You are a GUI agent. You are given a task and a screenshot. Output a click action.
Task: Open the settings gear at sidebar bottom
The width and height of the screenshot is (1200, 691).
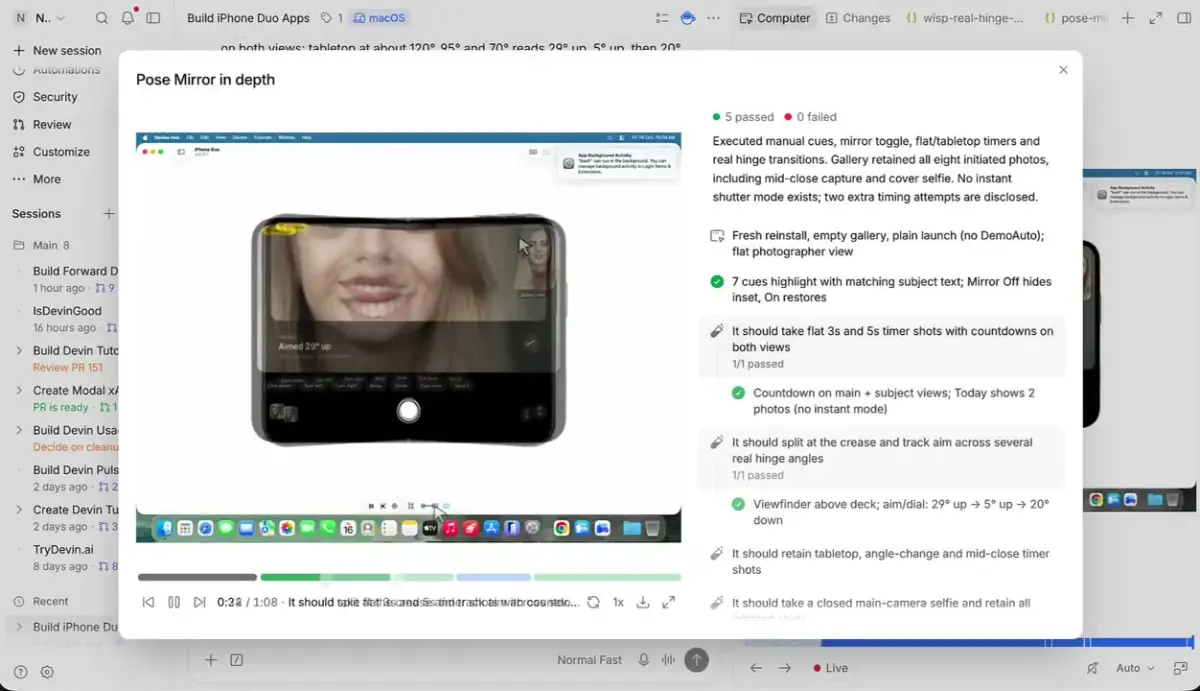[47, 672]
